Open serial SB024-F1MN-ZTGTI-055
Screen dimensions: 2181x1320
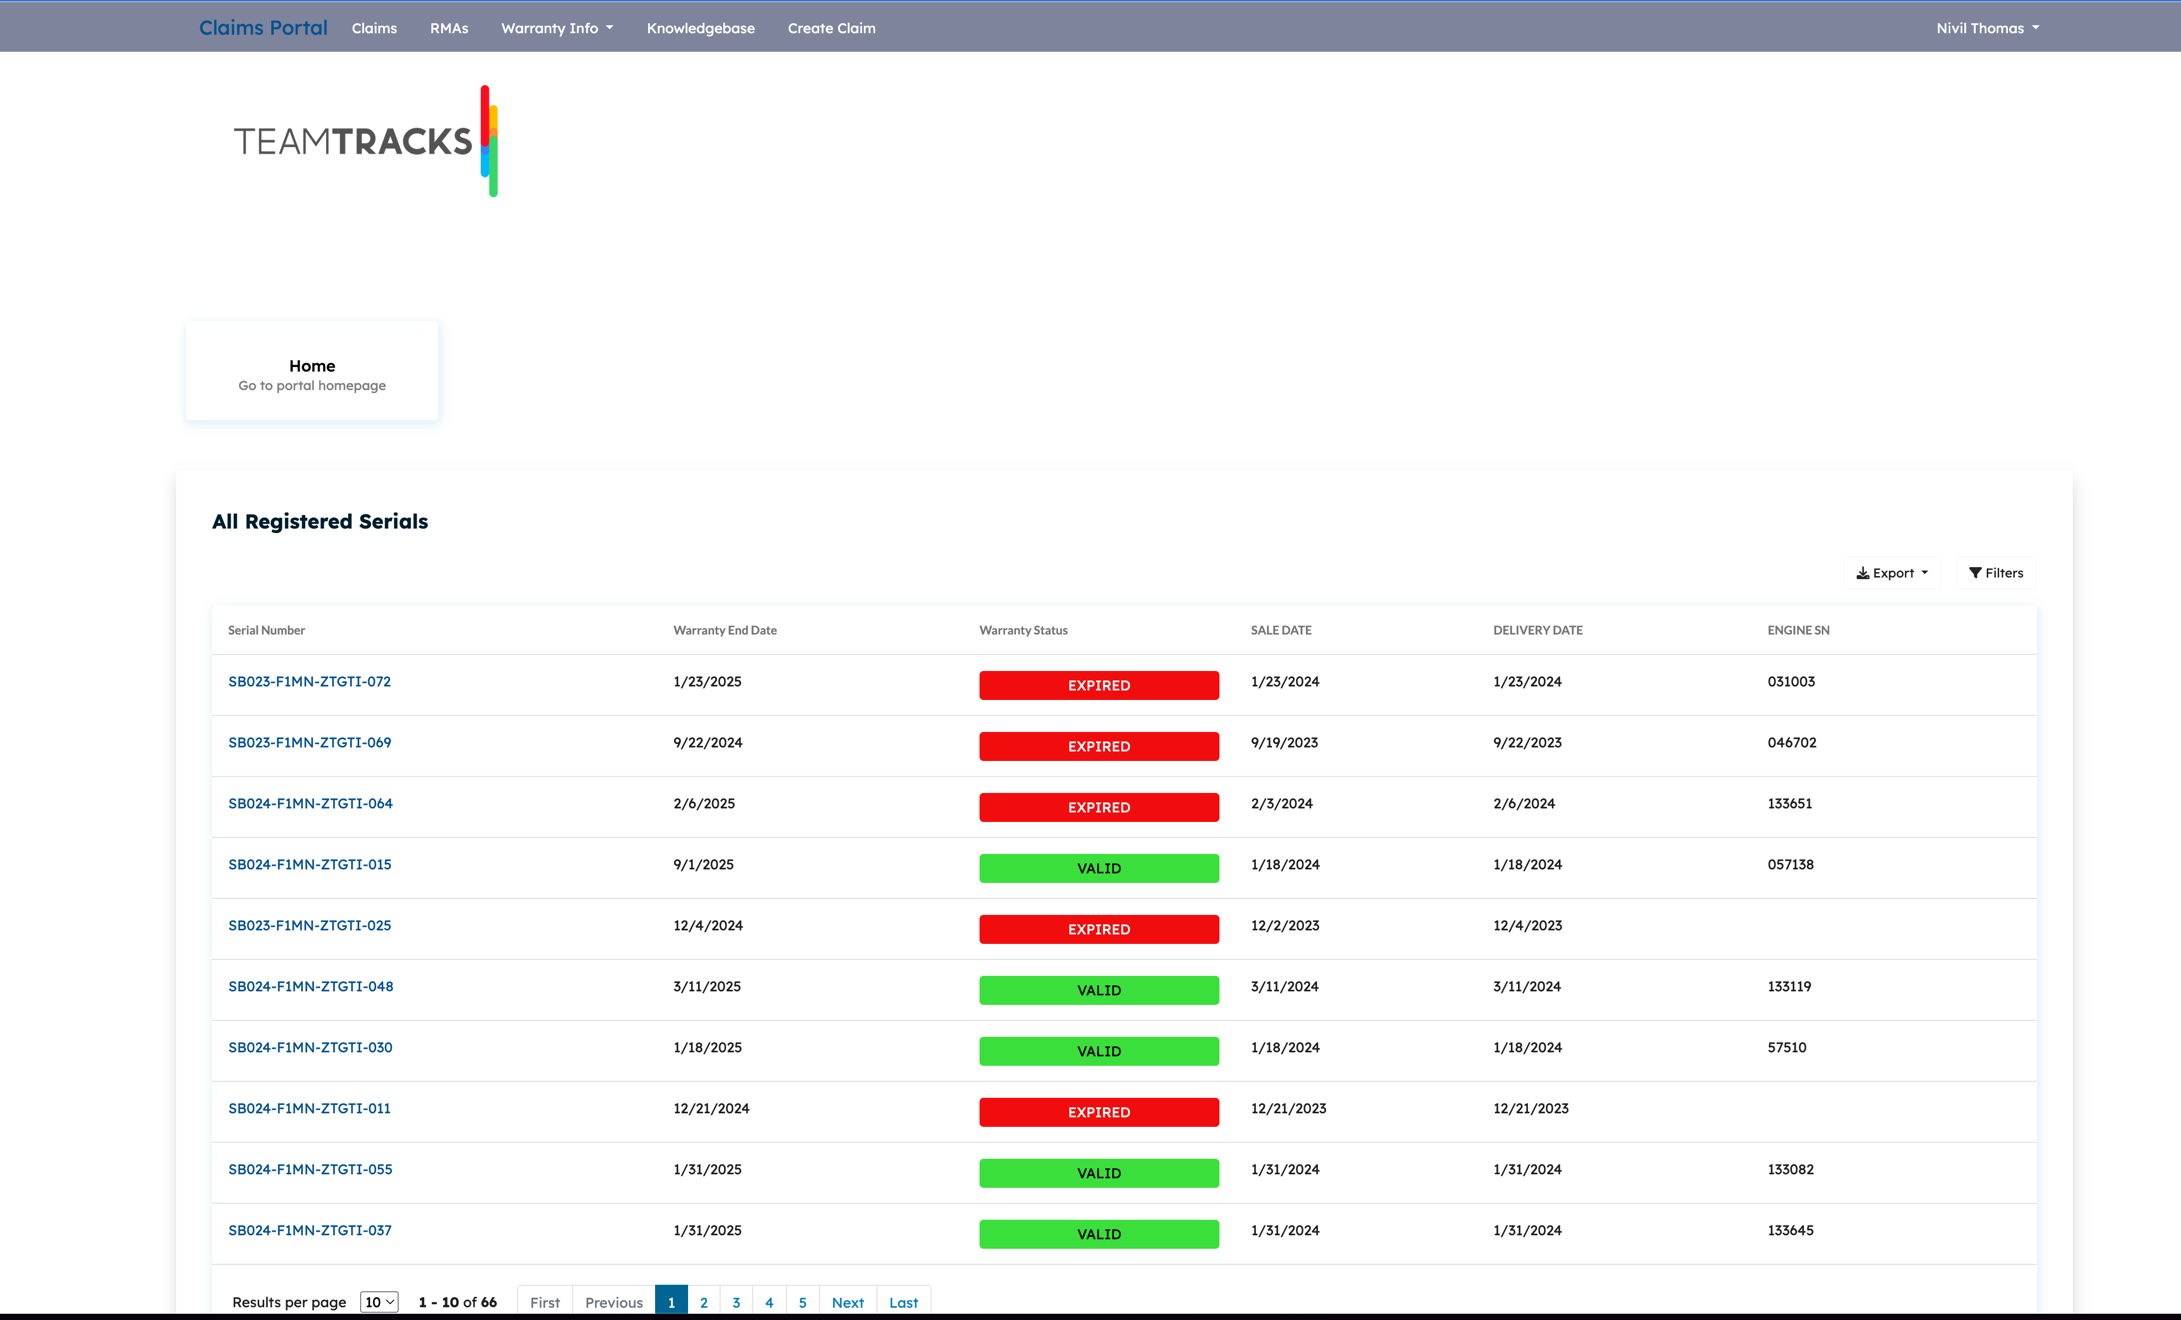click(x=310, y=1170)
